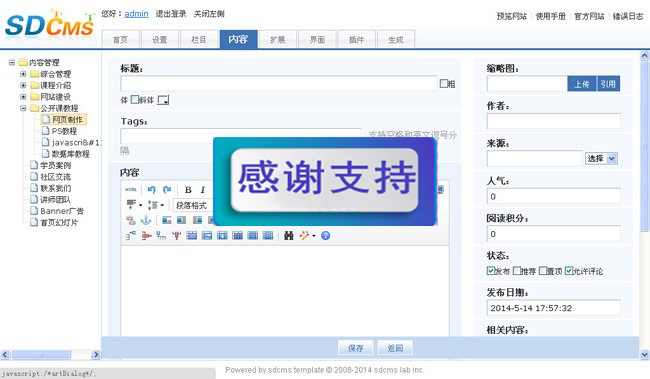The height and width of the screenshot is (379, 650).
Task: Click the admin username link
Action: [136, 14]
